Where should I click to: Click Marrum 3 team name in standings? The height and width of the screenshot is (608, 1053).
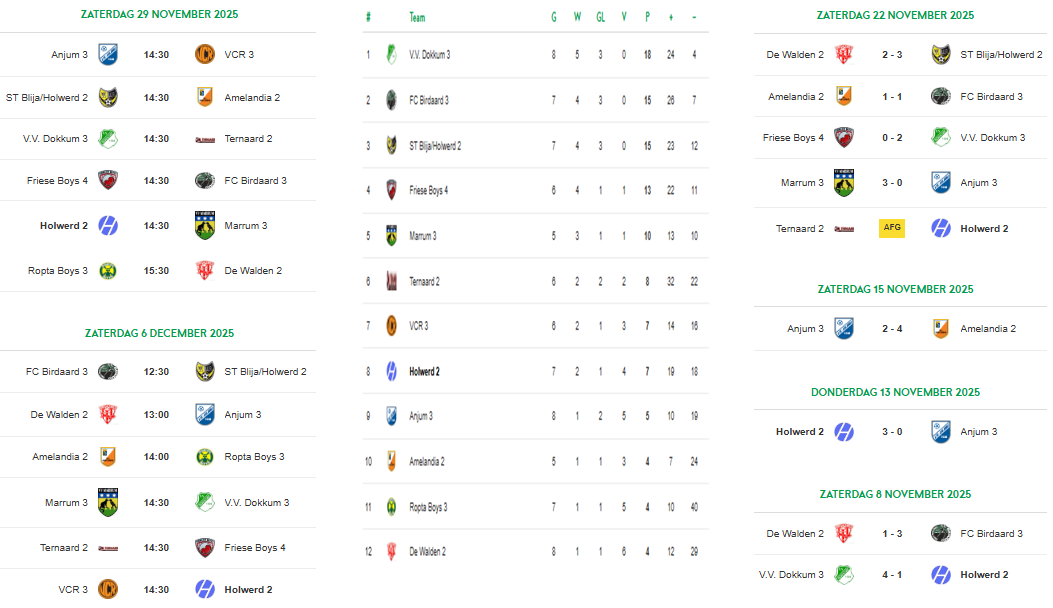click(423, 236)
